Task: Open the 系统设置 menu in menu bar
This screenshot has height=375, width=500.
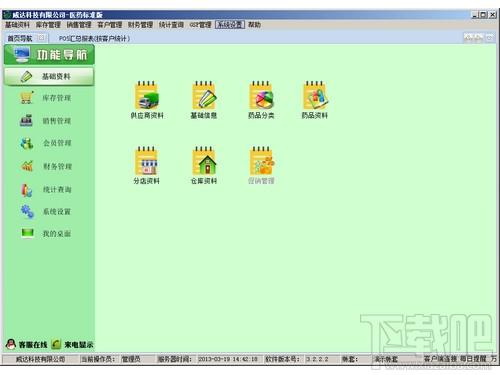Action: point(230,25)
